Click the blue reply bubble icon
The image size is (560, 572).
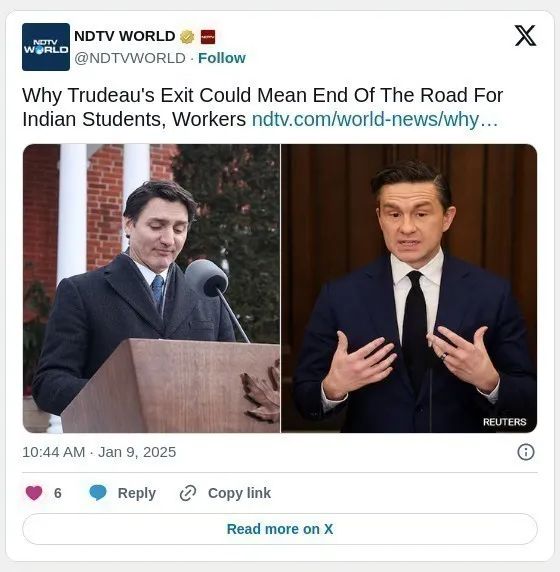[98, 493]
